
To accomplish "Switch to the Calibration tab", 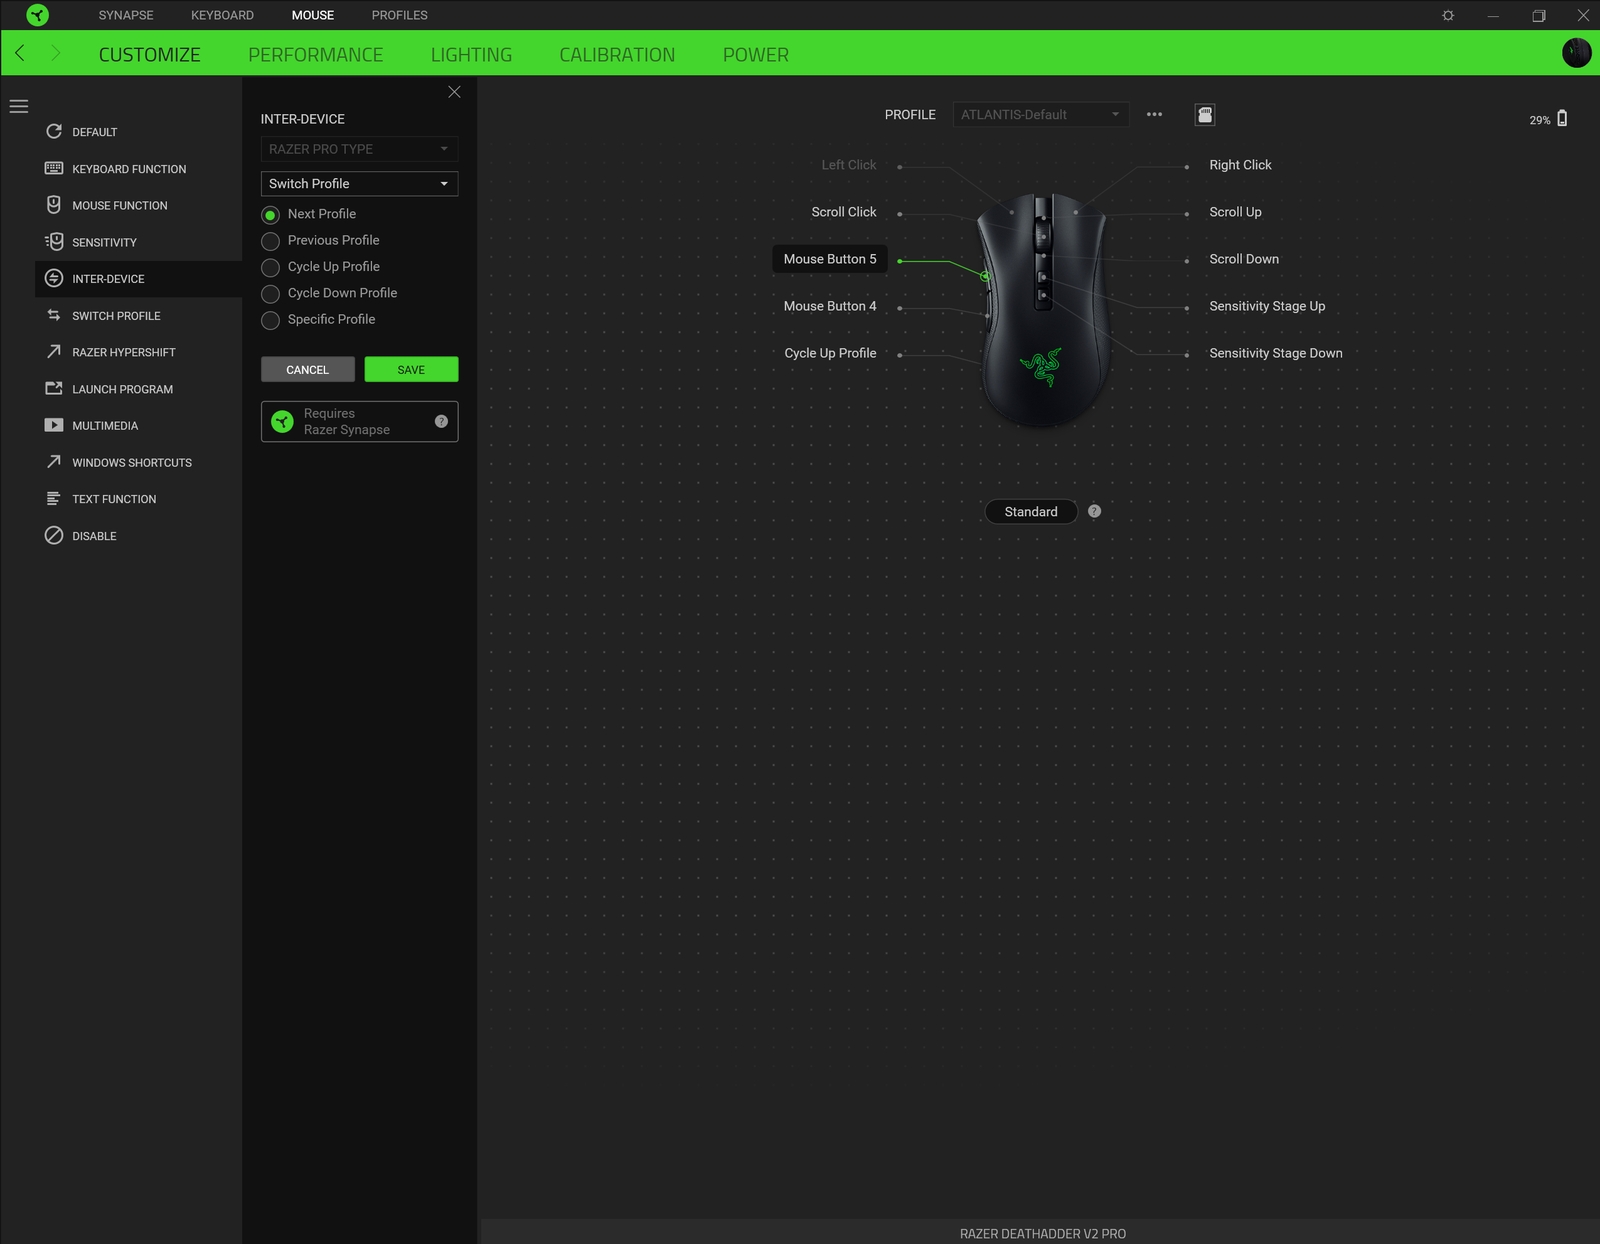I will (x=617, y=55).
